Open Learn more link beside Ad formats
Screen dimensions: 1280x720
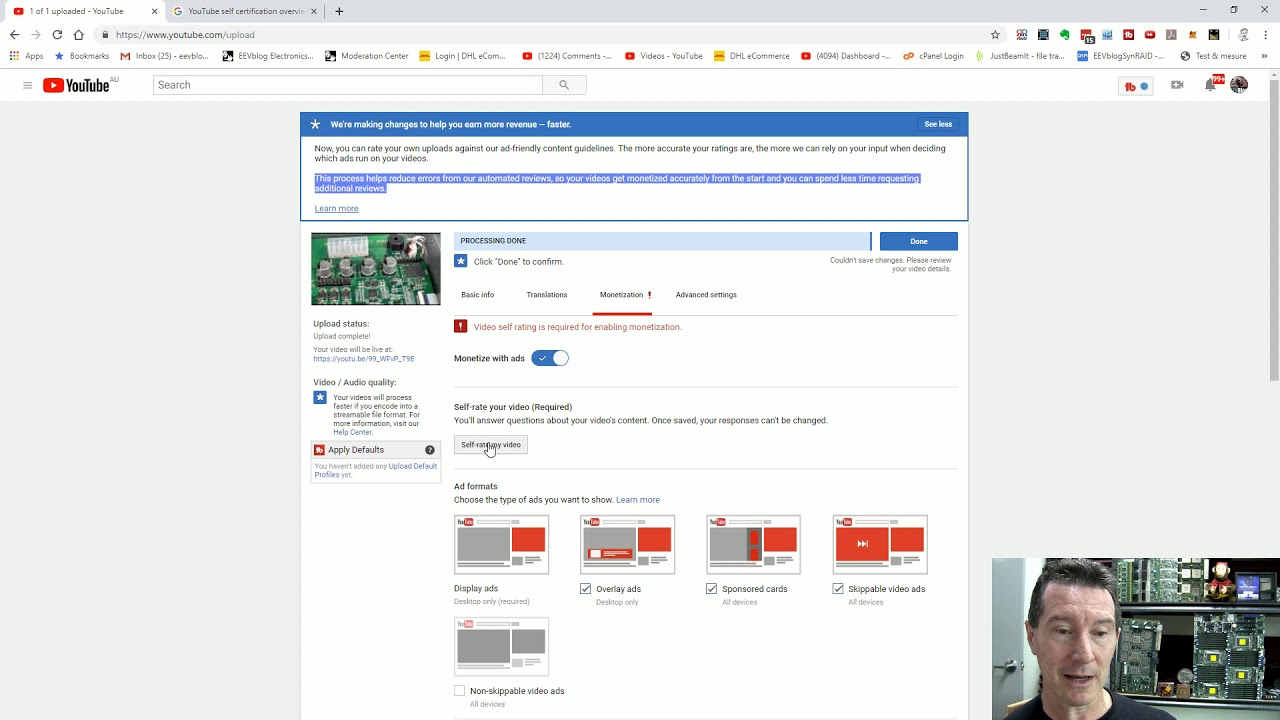[638, 500]
